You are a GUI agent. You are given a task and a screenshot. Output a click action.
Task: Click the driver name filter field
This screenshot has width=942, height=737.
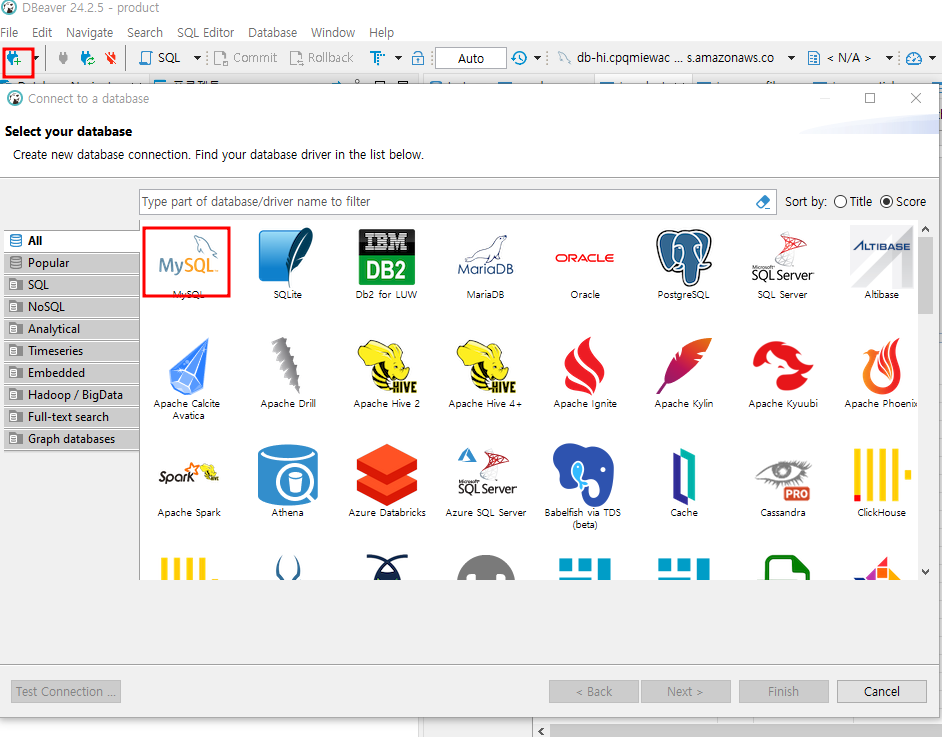point(445,202)
